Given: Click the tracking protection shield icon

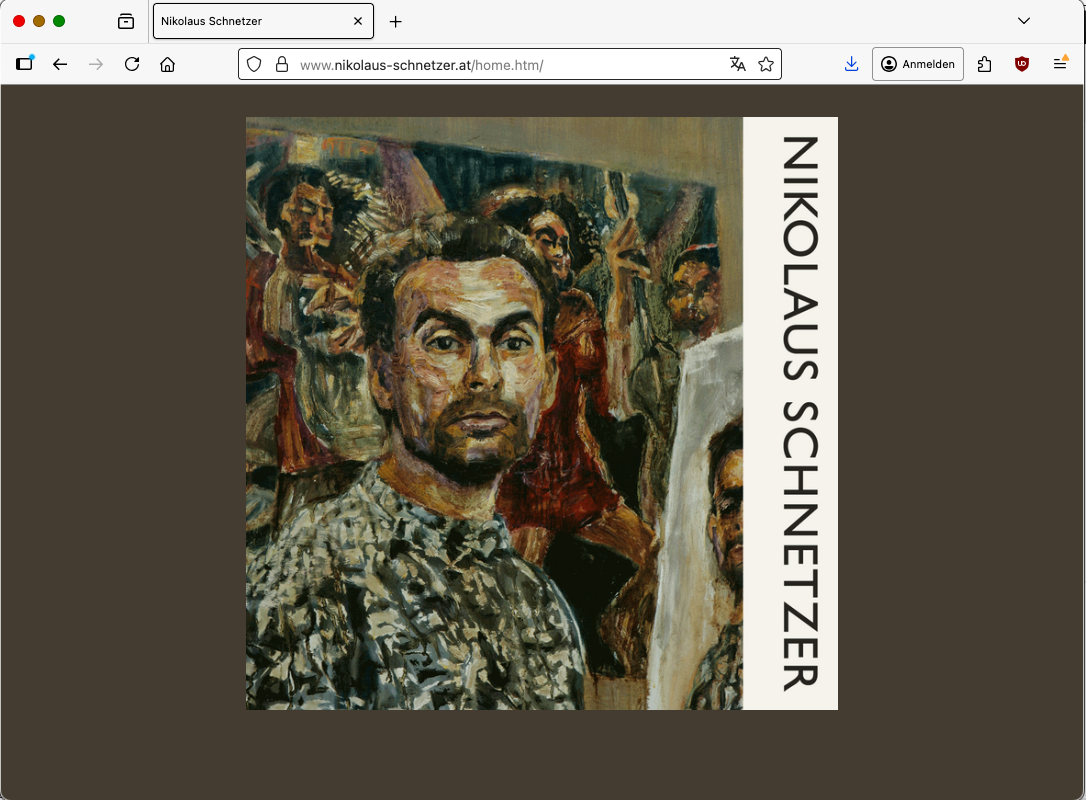Looking at the screenshot, I should [x=254, y=64].
